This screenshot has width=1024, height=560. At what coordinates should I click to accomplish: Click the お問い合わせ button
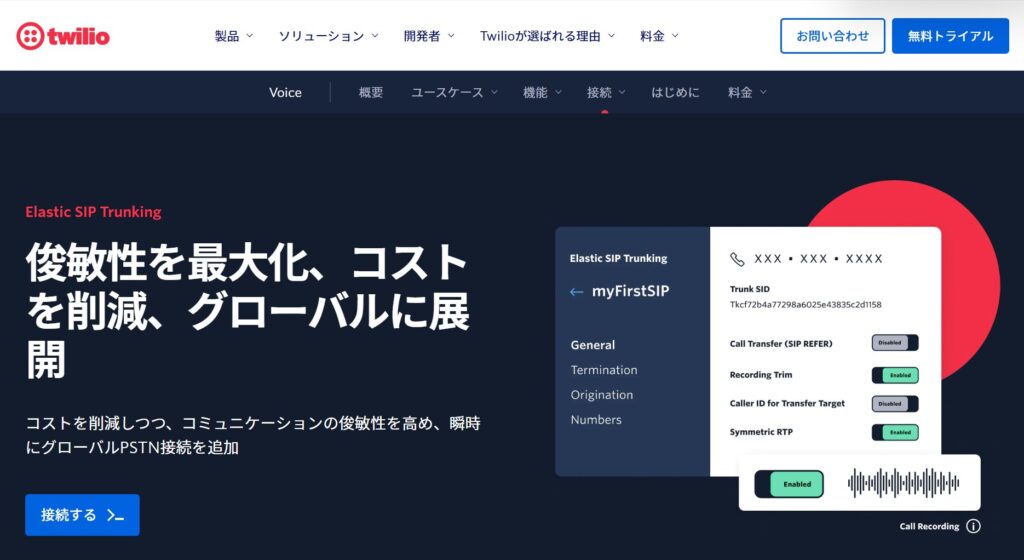(x=833, y=36)
